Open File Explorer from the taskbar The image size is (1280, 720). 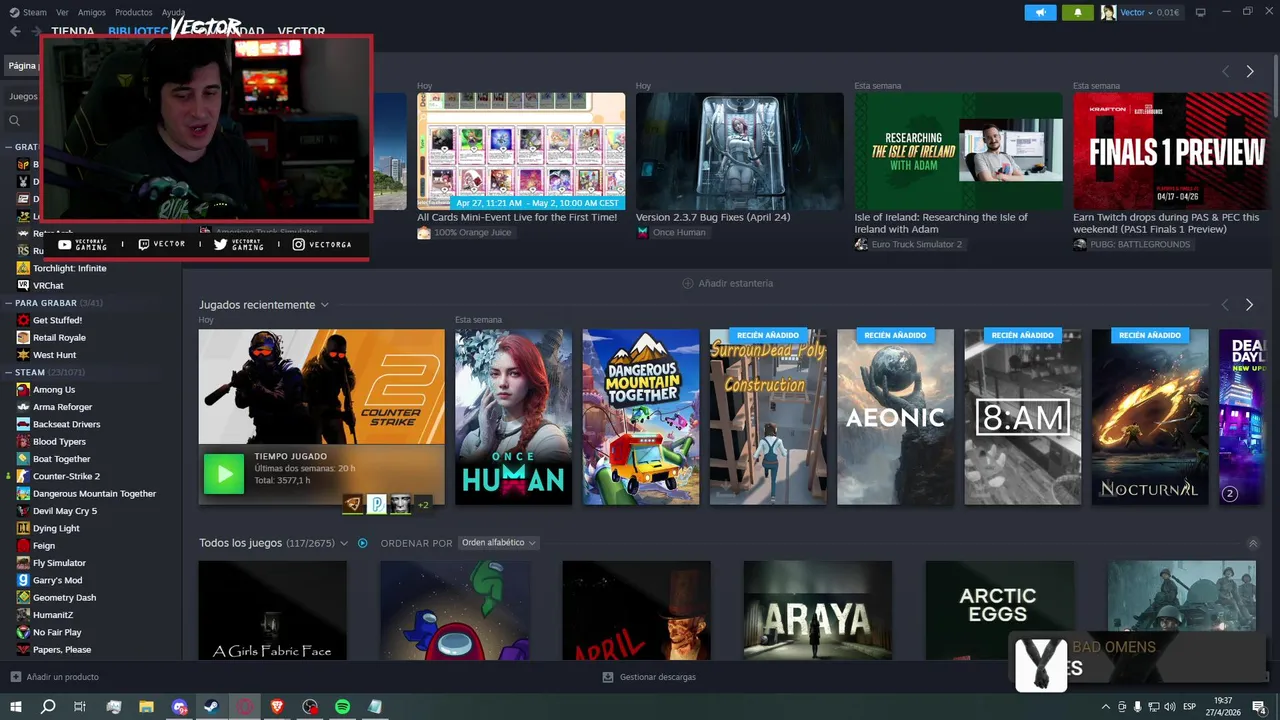[147, 706]
